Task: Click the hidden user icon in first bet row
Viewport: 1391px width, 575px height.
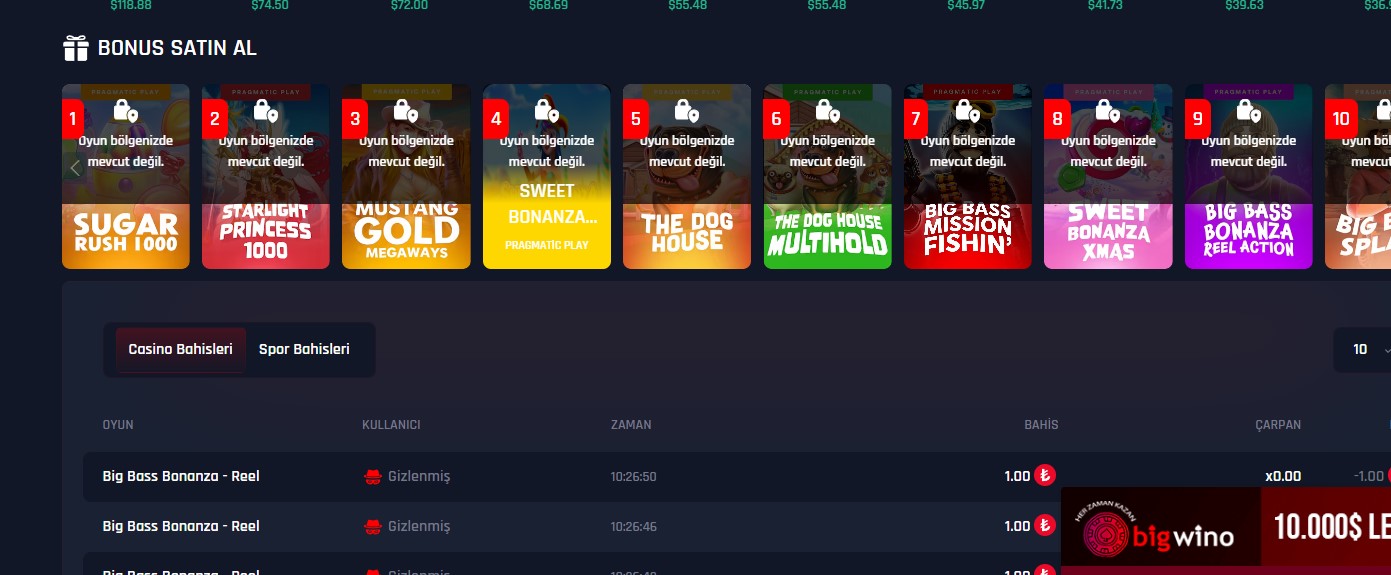Action: [x=373, y=477]
